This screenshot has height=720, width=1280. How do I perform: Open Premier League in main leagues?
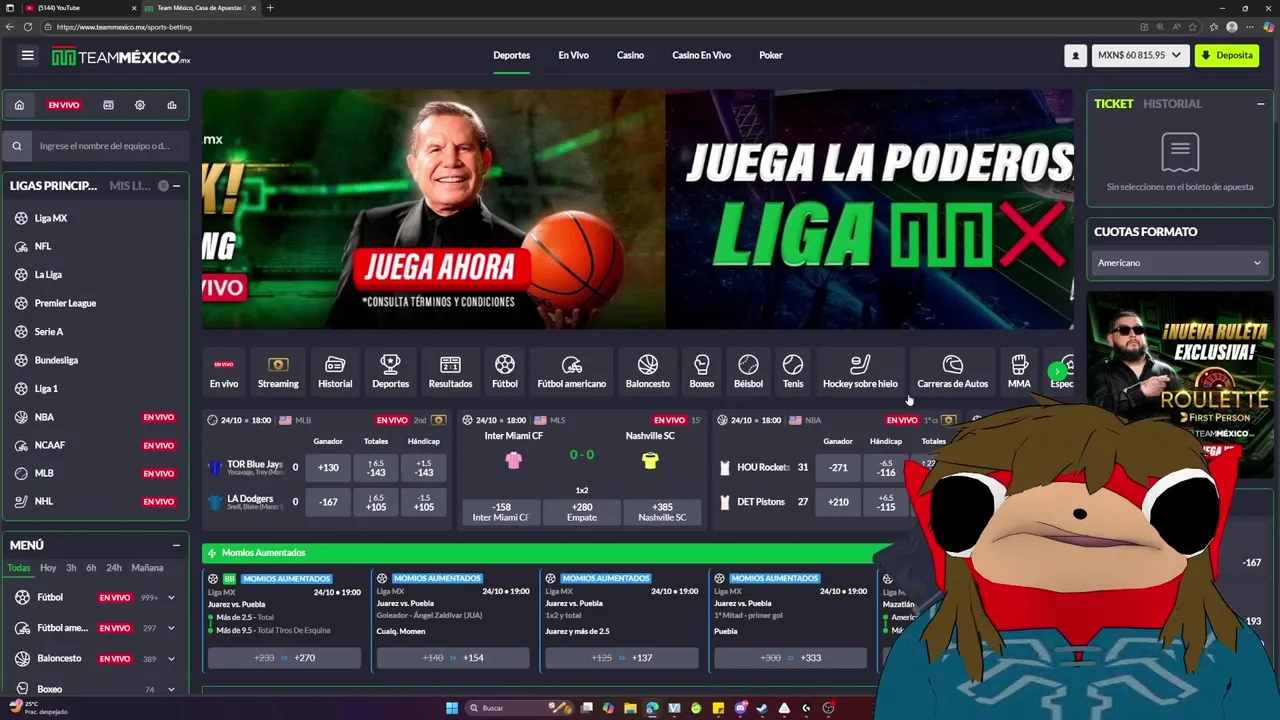[65, 303]
